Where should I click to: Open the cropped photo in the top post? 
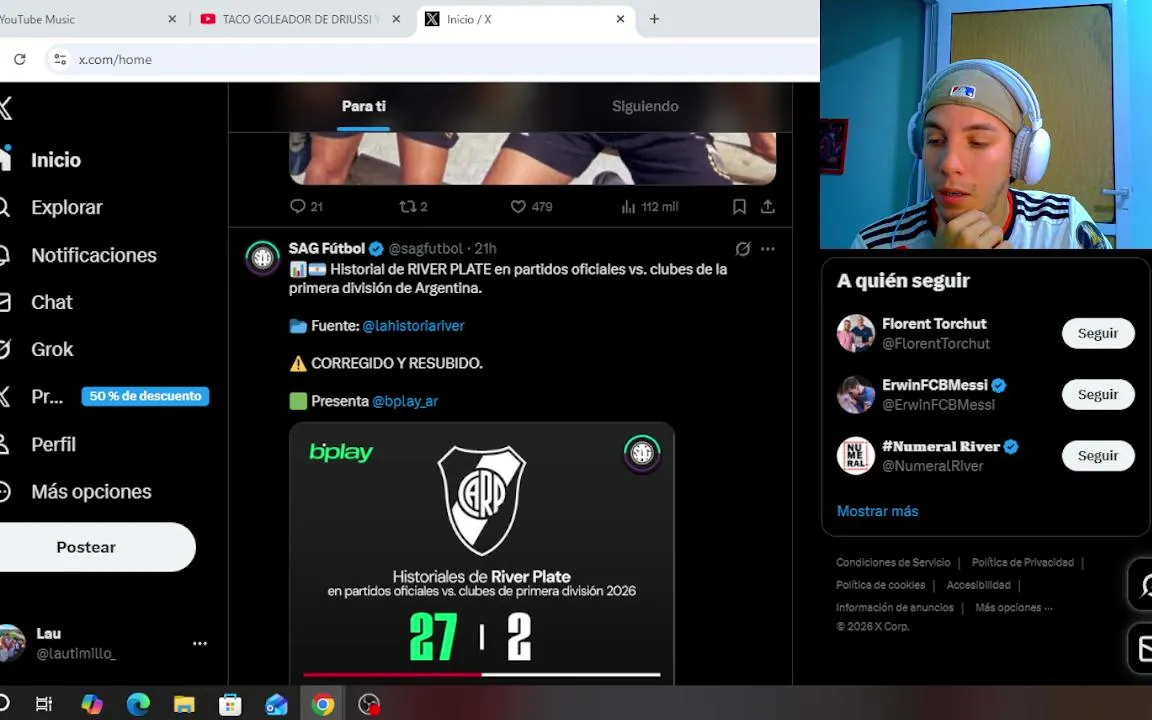(533, 158)
